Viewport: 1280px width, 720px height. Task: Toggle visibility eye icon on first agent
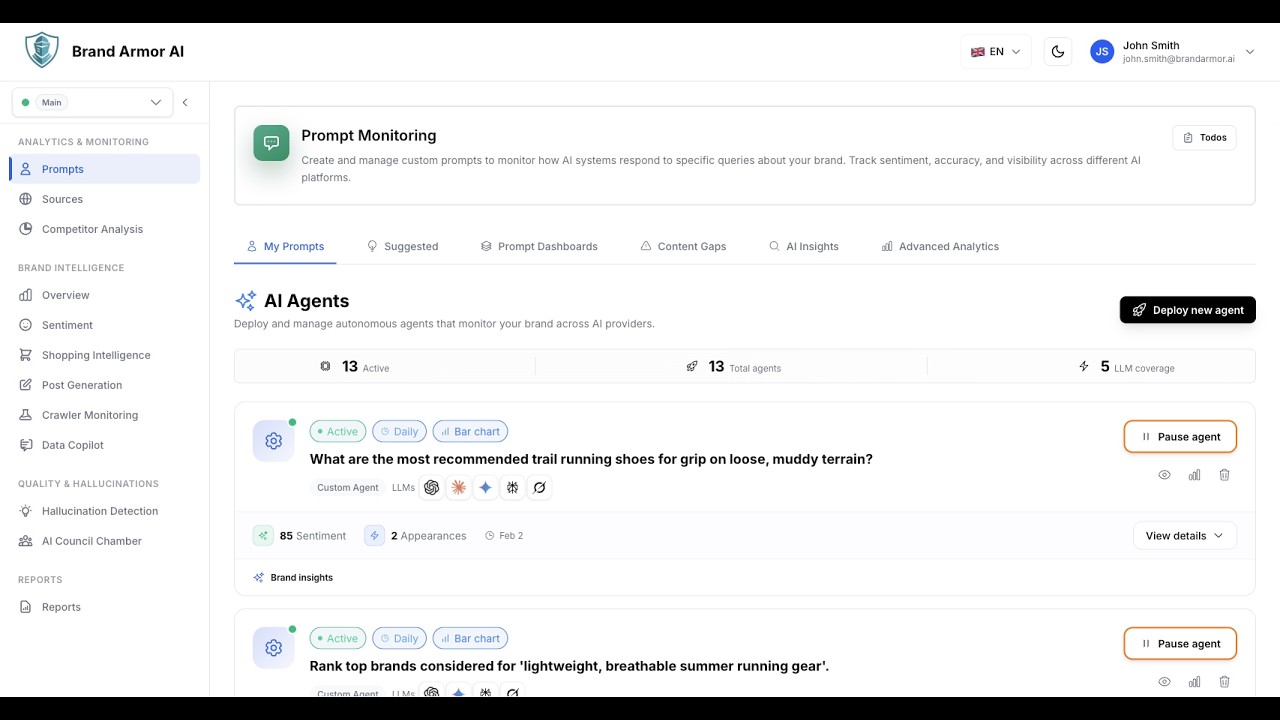1164,475
